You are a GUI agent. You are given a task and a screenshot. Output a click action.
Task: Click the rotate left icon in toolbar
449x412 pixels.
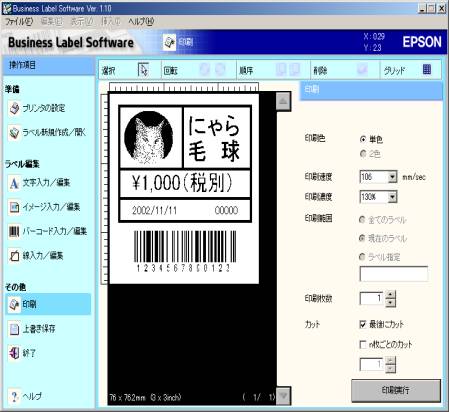pos(205,70)
